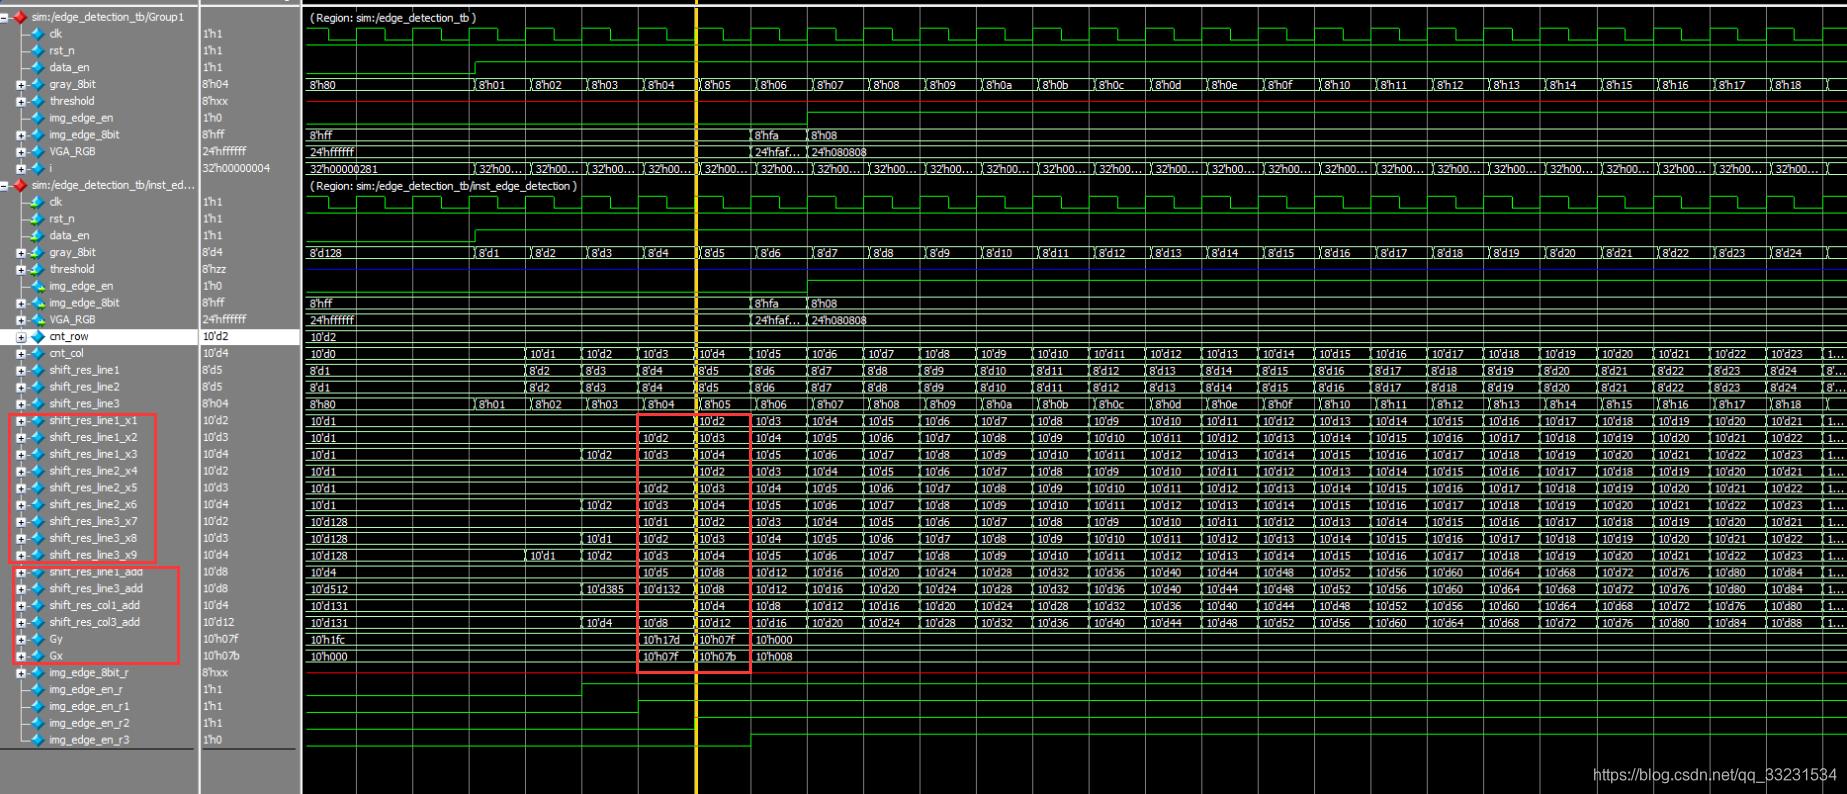The image size is (1847, 794).
Task: Click the diamond icon beside signal i
Action: (38, 168)
